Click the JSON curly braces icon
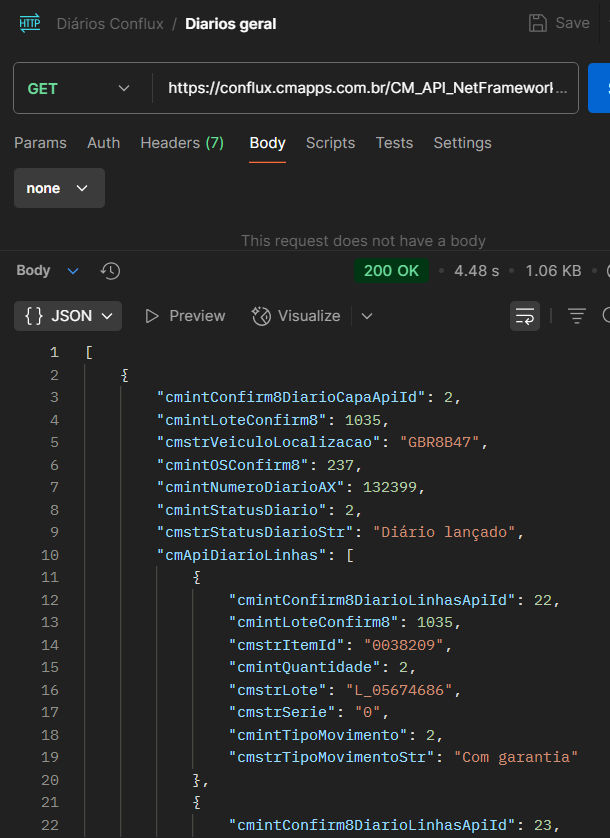 [x=34, y=316]
